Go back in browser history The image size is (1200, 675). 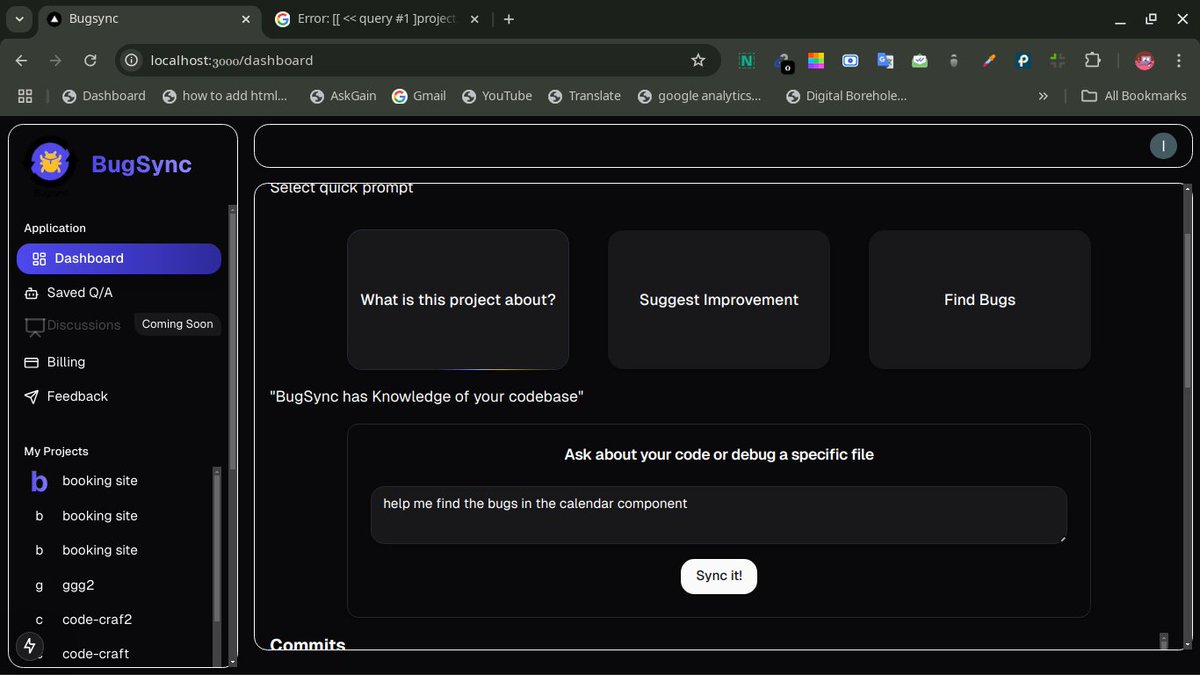click(x=22, y=60)
